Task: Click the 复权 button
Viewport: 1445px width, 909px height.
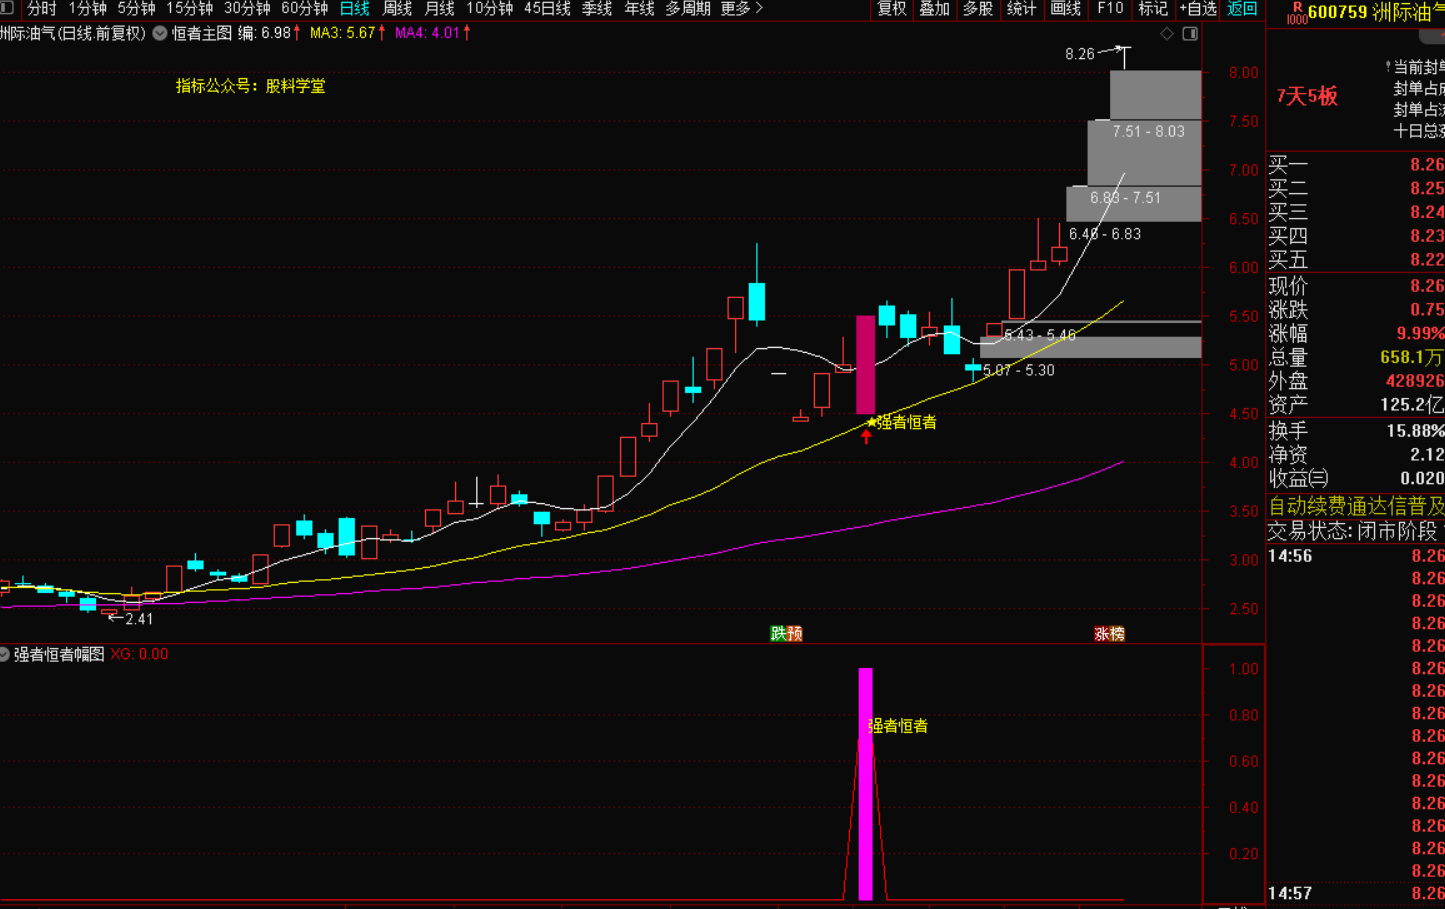Action: pyautogui.click(x=891, y=9)
